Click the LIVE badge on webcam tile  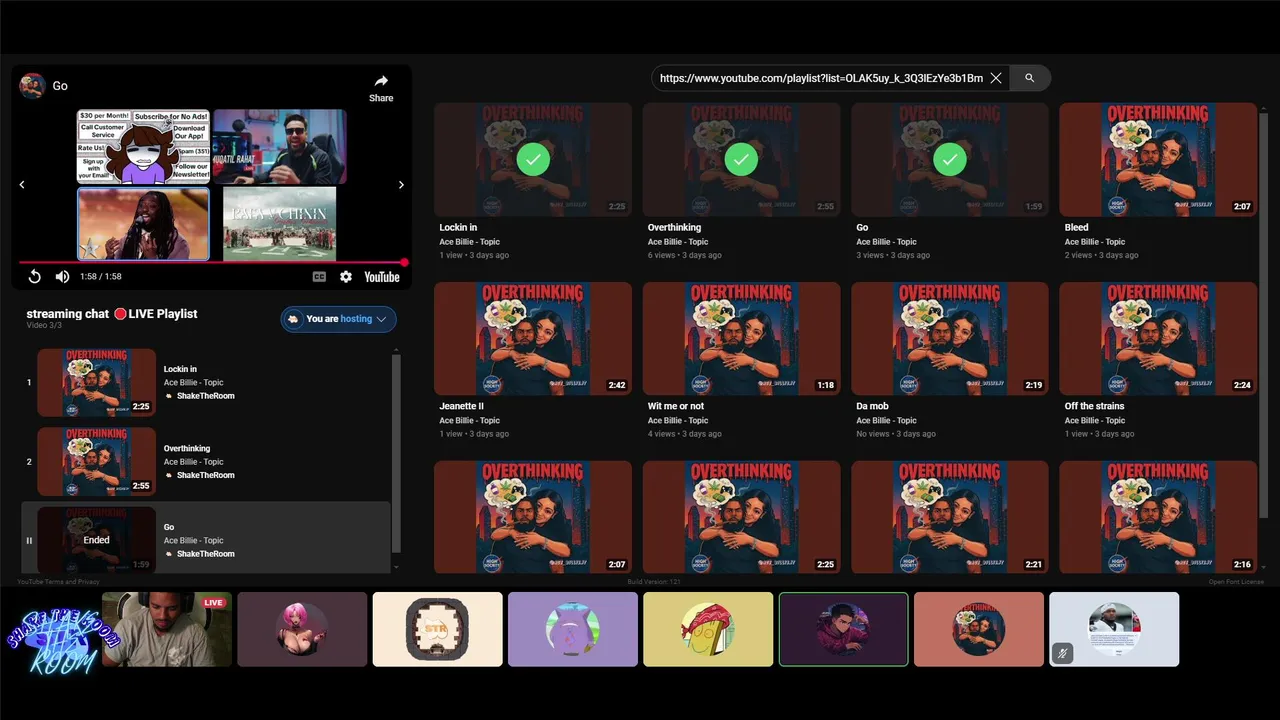(x=213, y=603)
